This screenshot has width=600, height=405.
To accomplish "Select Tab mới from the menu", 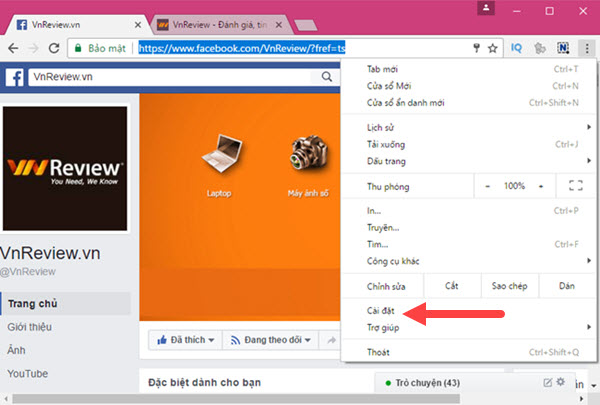I will click(468, 69).
